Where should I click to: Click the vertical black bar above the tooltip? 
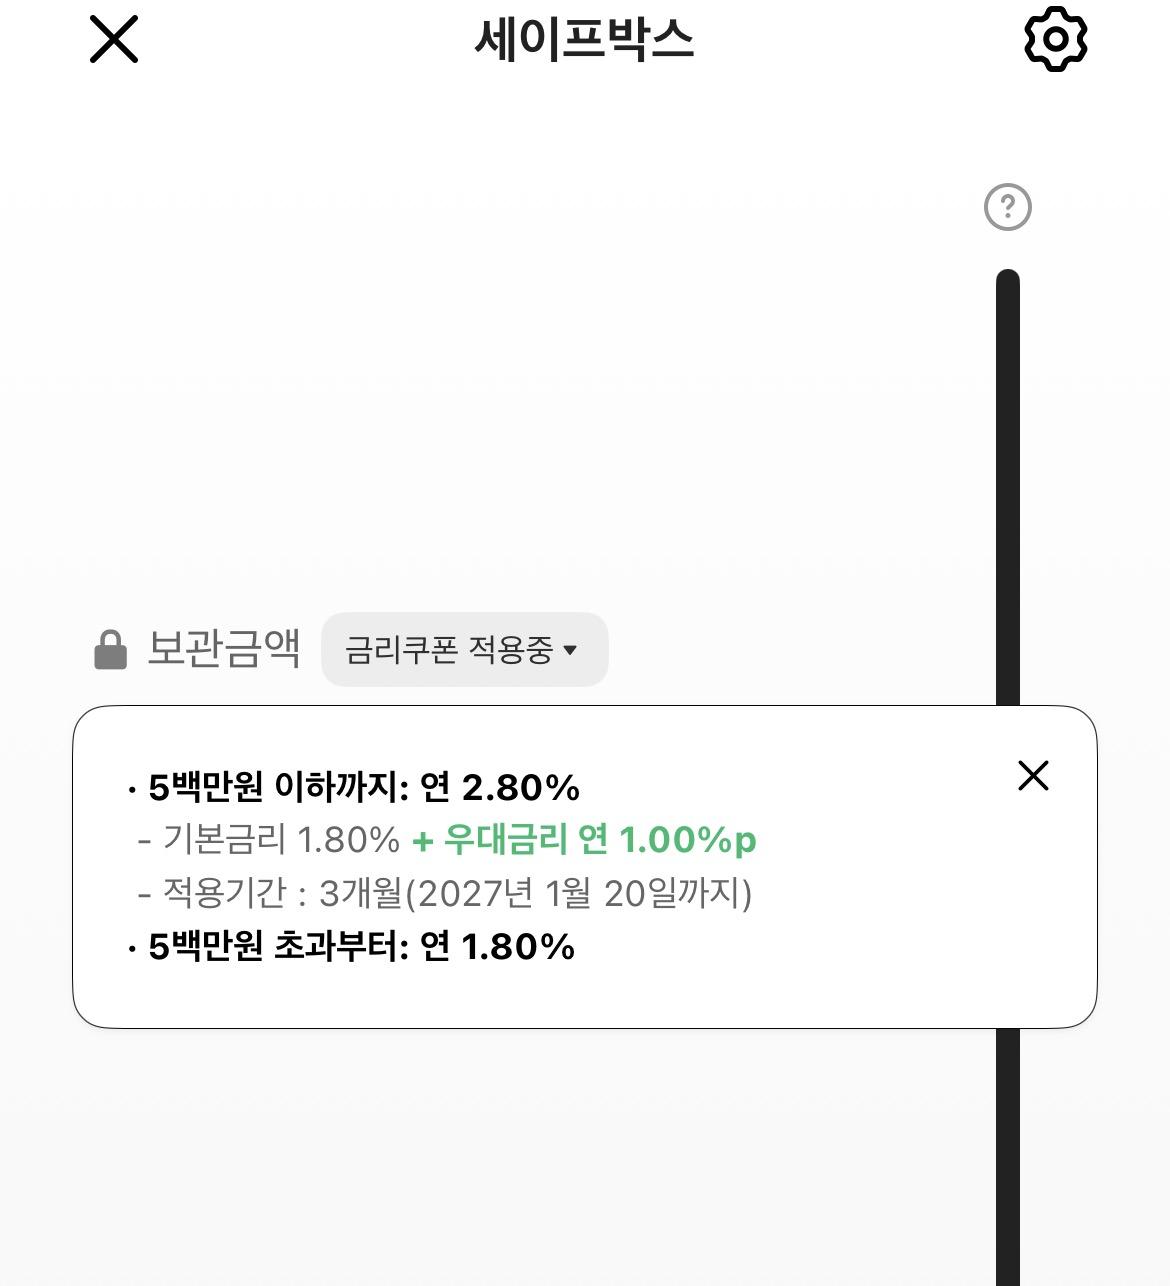pyautogui.click(x=1008, y=488)
